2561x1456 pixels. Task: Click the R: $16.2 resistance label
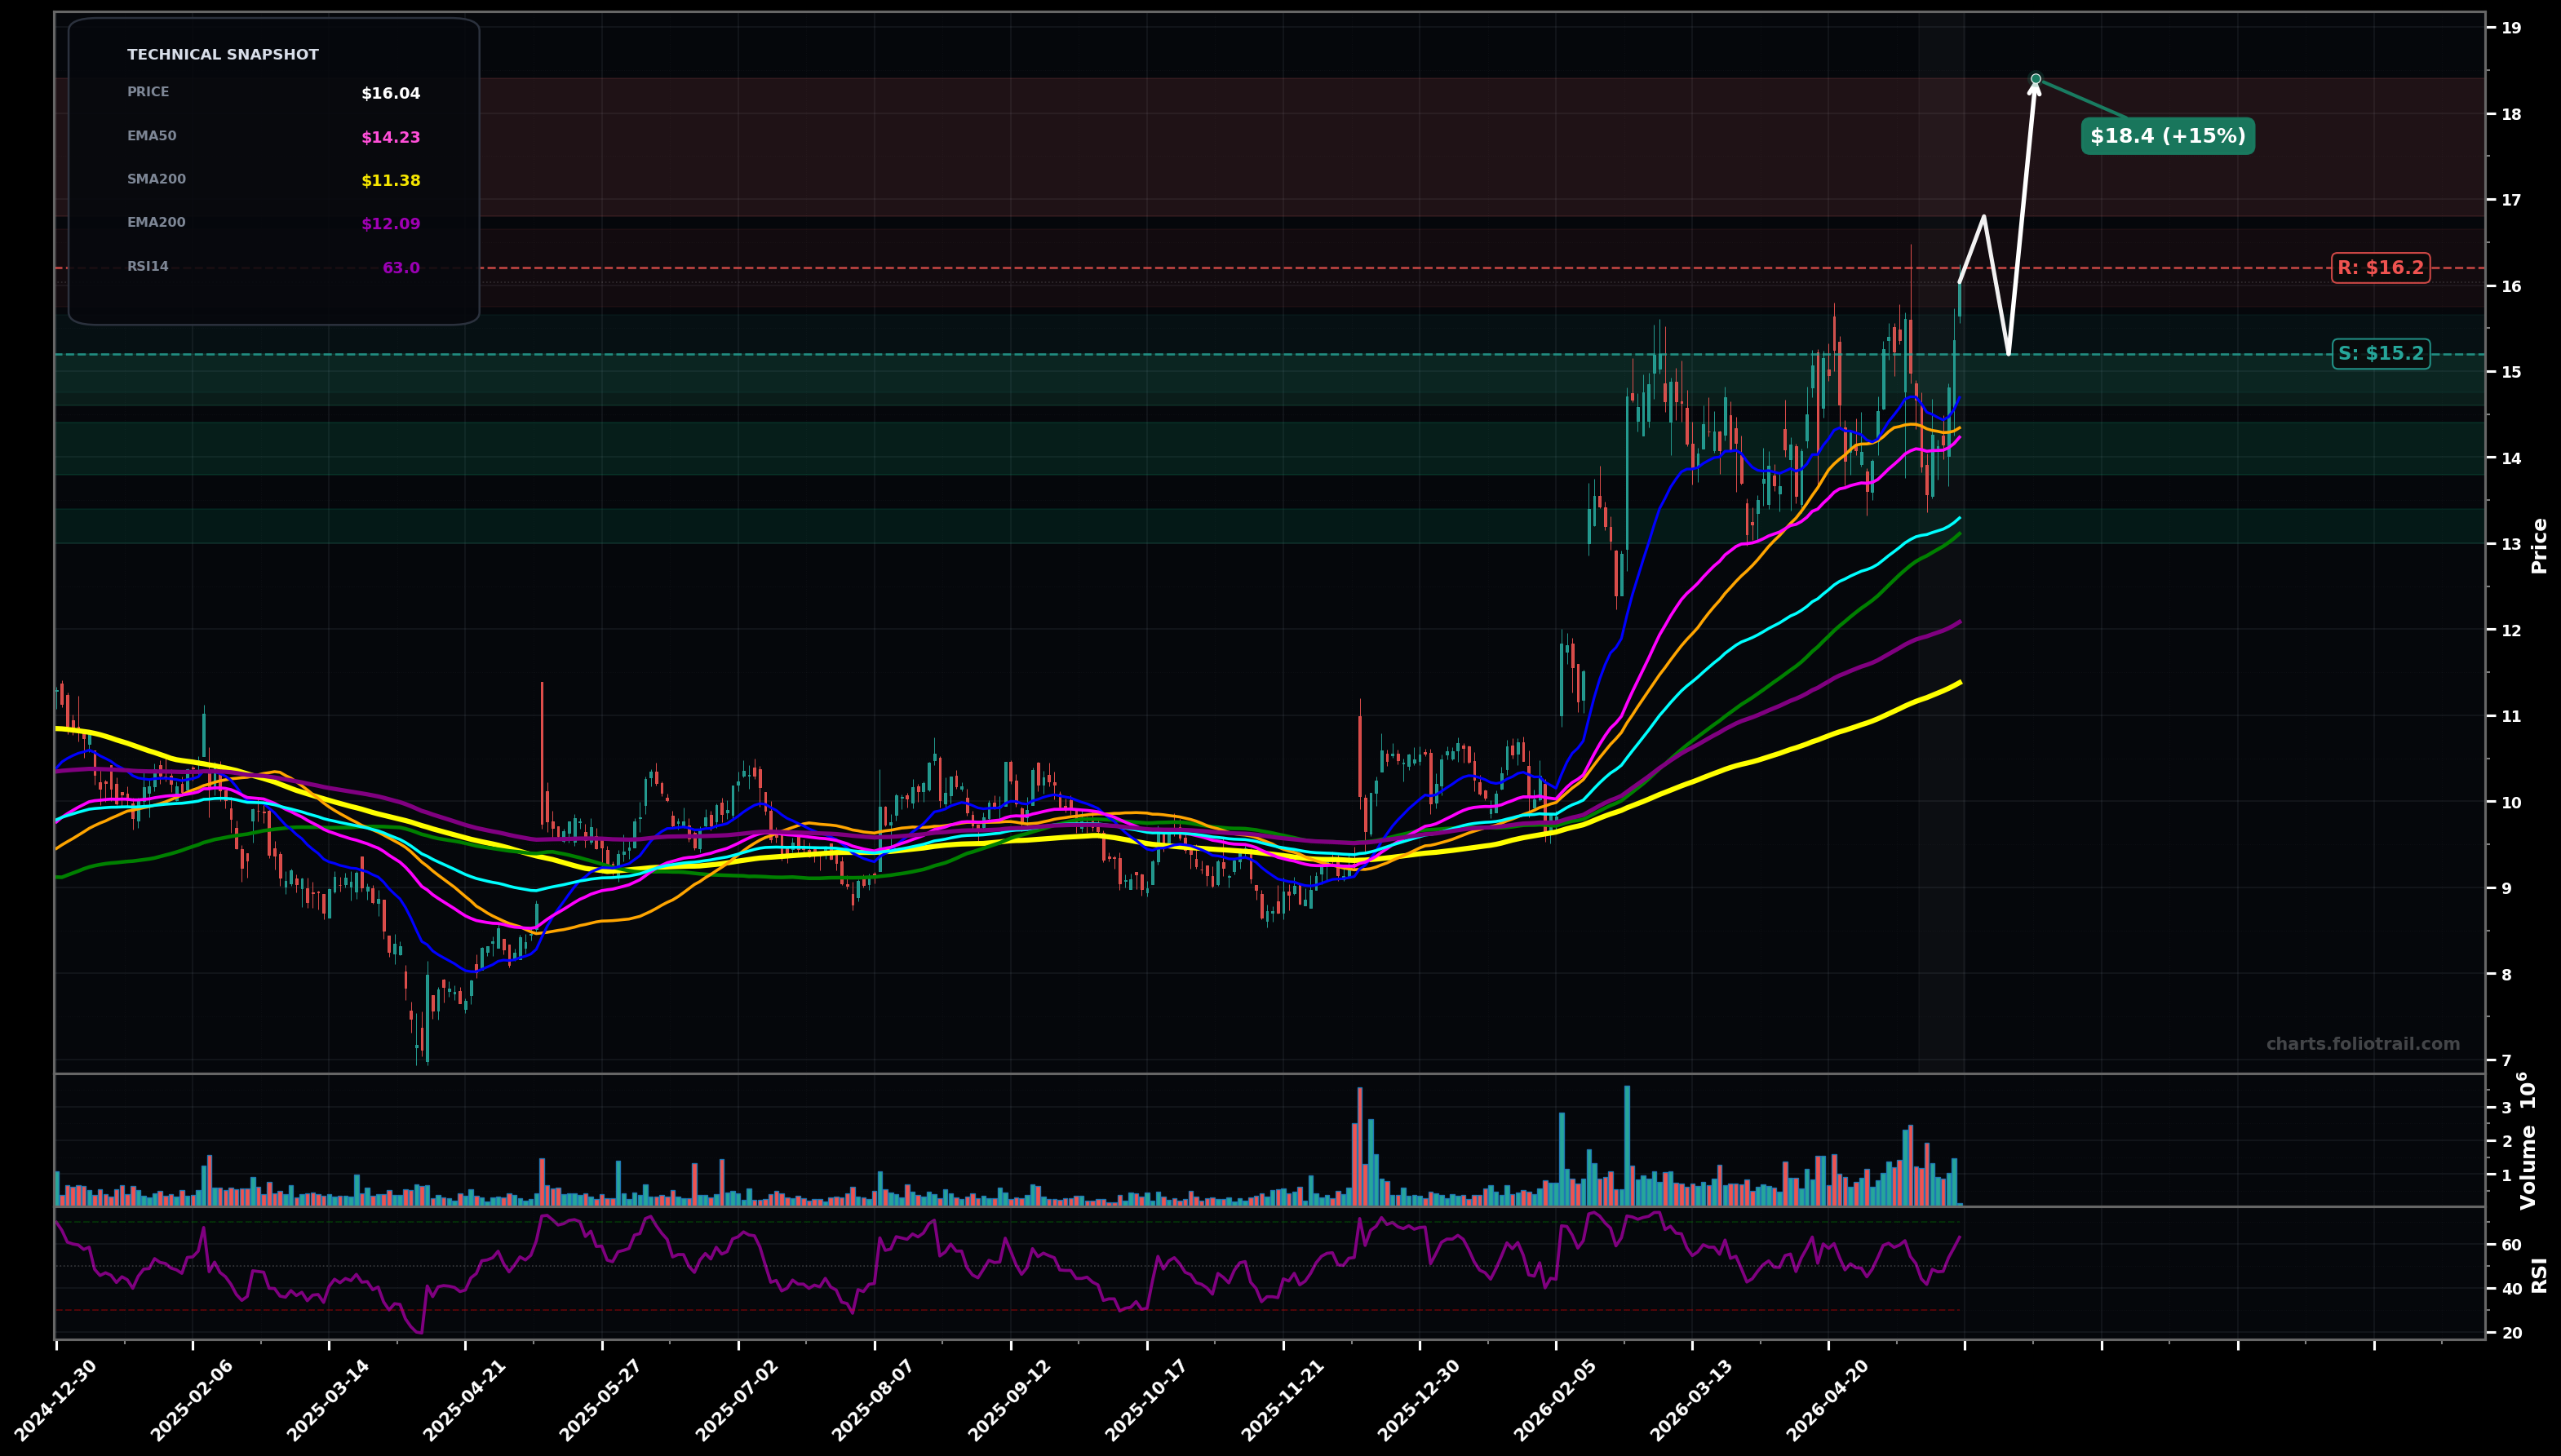tap(2380, 268)
